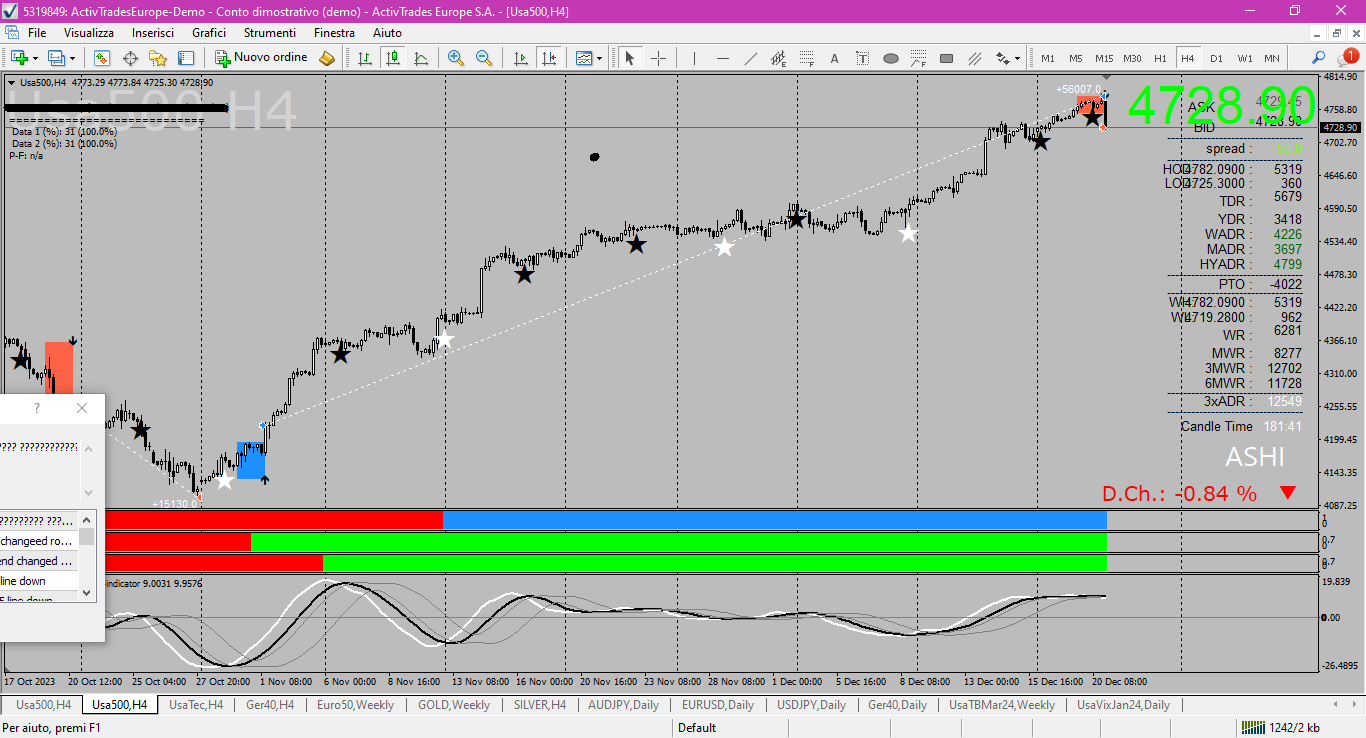Select the Fibonacci arc tool
This screenshot has width=1366, height=738.
coord(919,58)
